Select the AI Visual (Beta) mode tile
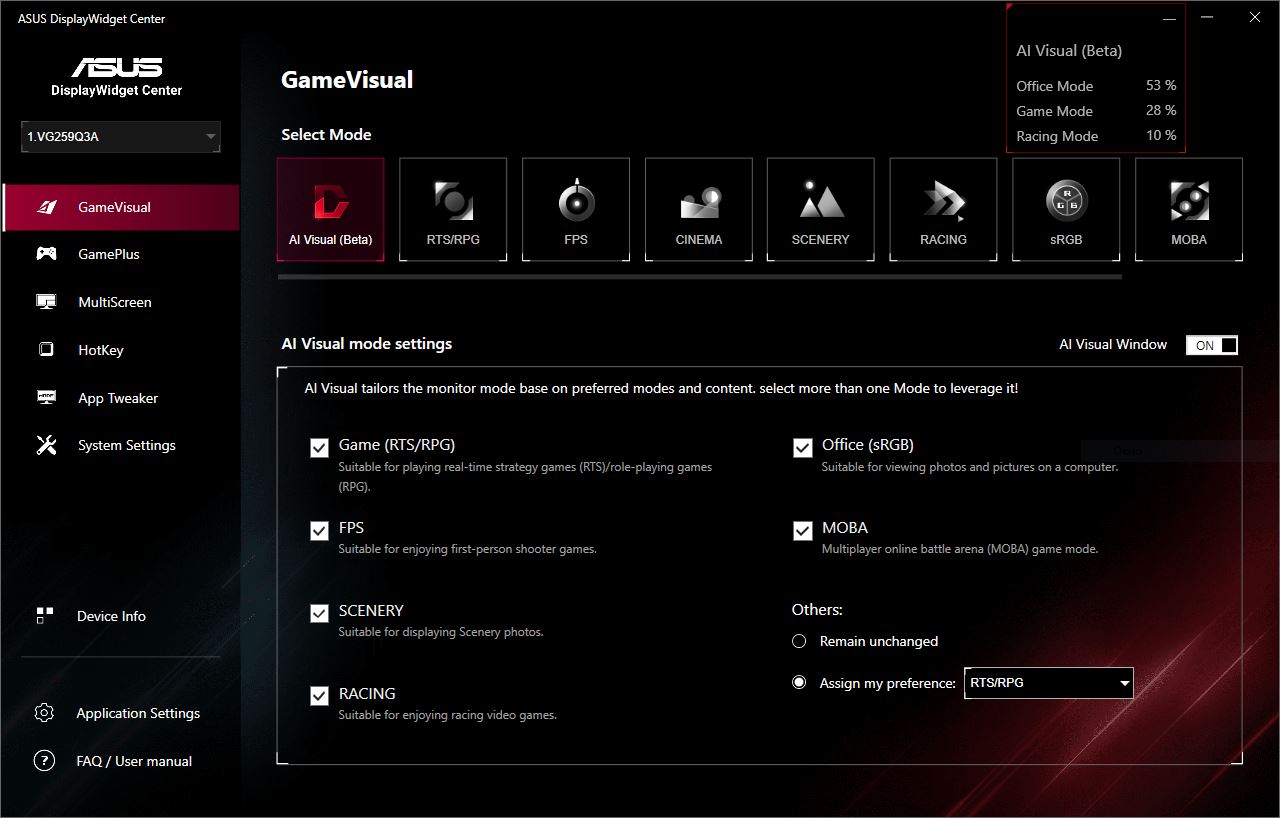1280x818 pixels. click(330, 209)
